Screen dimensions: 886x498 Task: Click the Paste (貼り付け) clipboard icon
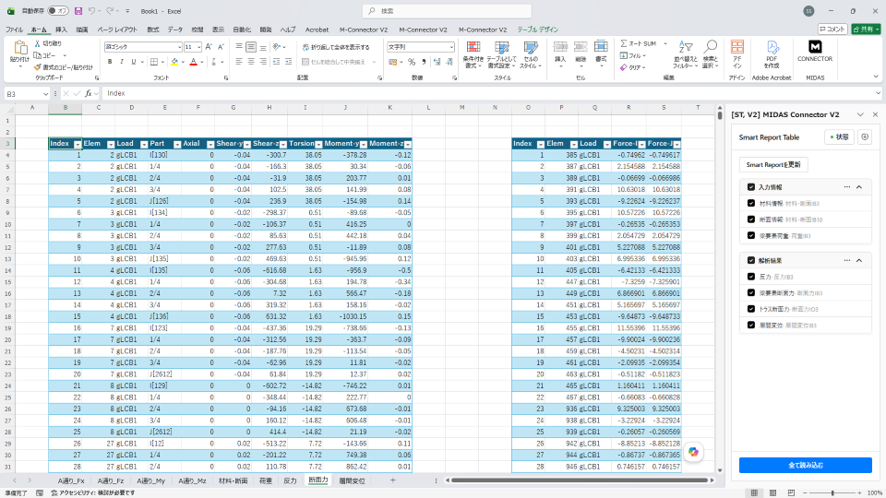20,49
